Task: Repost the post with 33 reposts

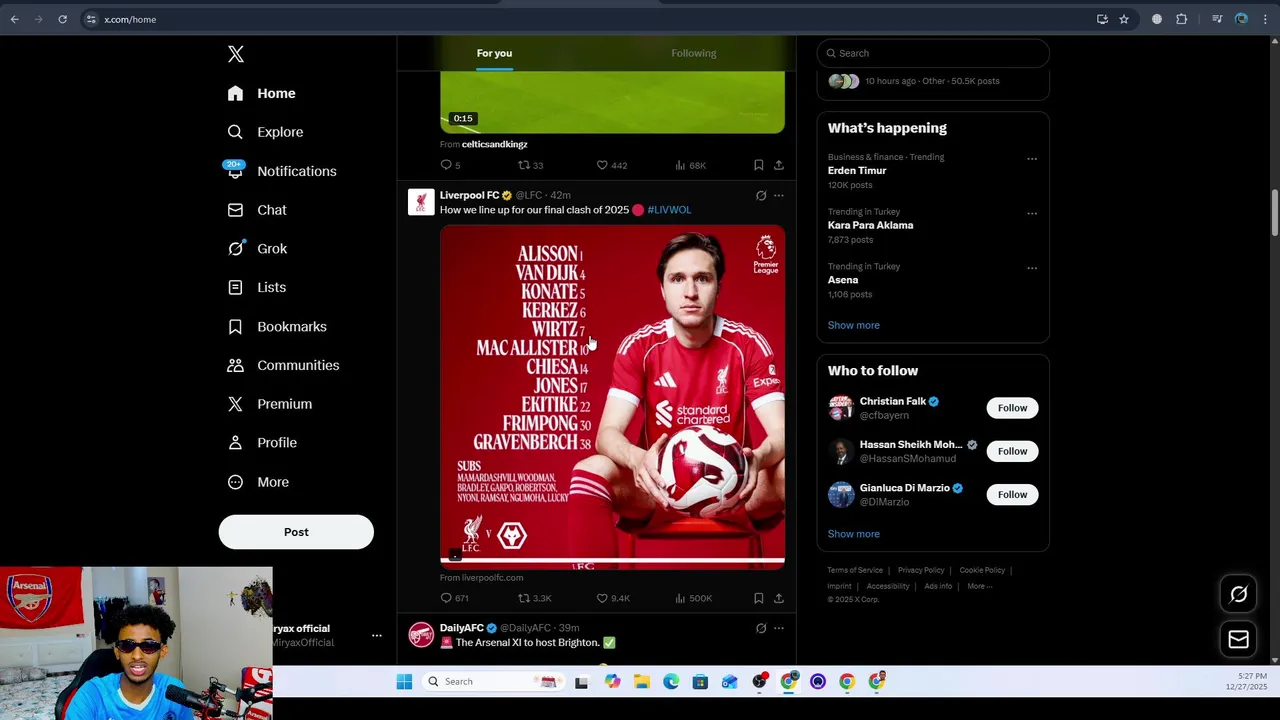Action: pos(530,165)
